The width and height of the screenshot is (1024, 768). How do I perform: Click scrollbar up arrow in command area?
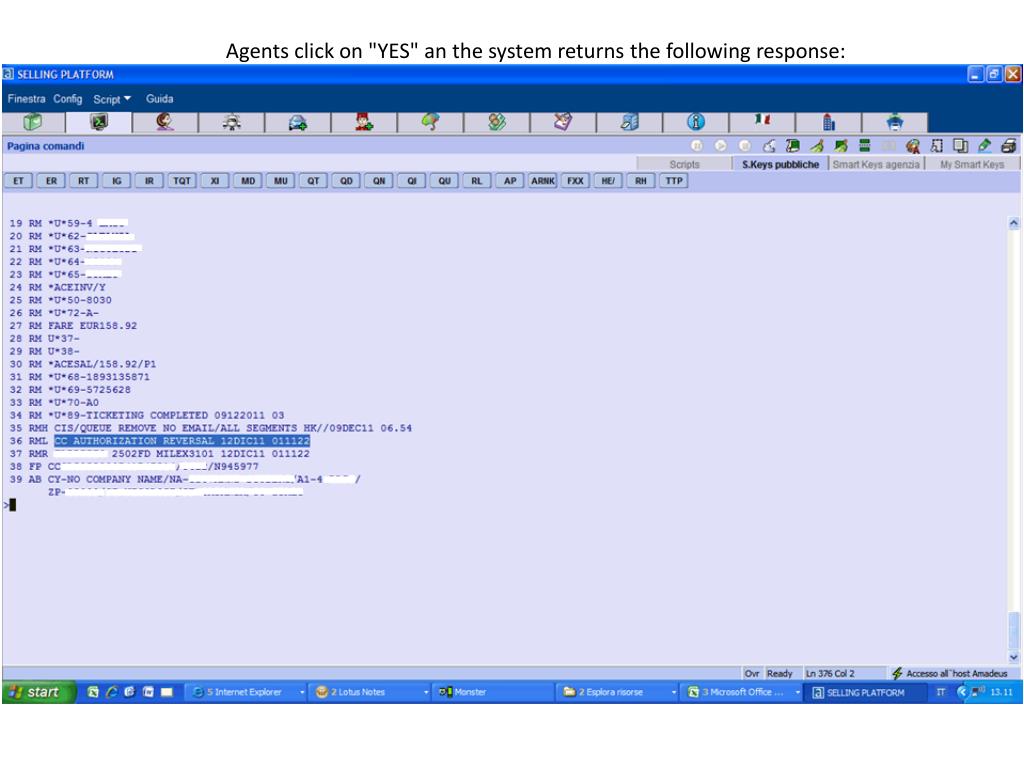1014,223
